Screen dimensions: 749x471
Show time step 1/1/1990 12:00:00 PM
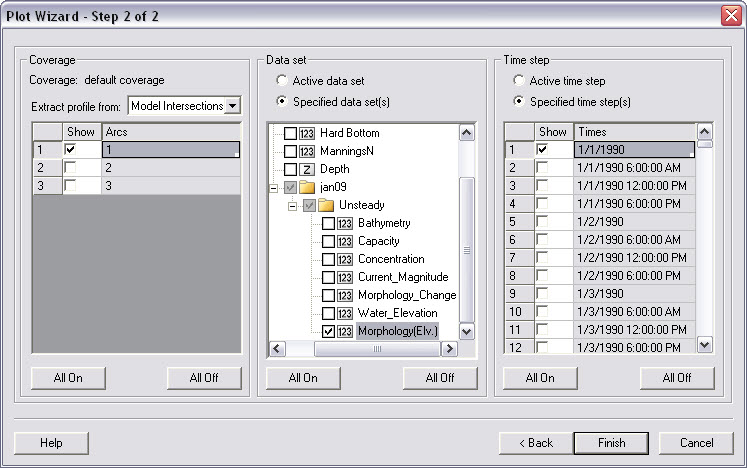point(542,185)
